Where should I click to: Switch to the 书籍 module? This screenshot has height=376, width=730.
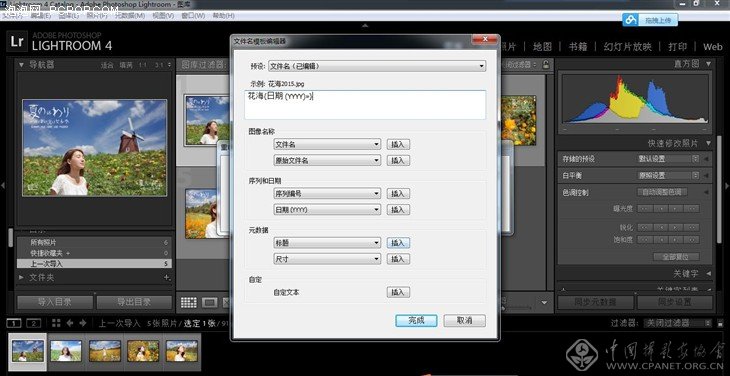point(578,47)
